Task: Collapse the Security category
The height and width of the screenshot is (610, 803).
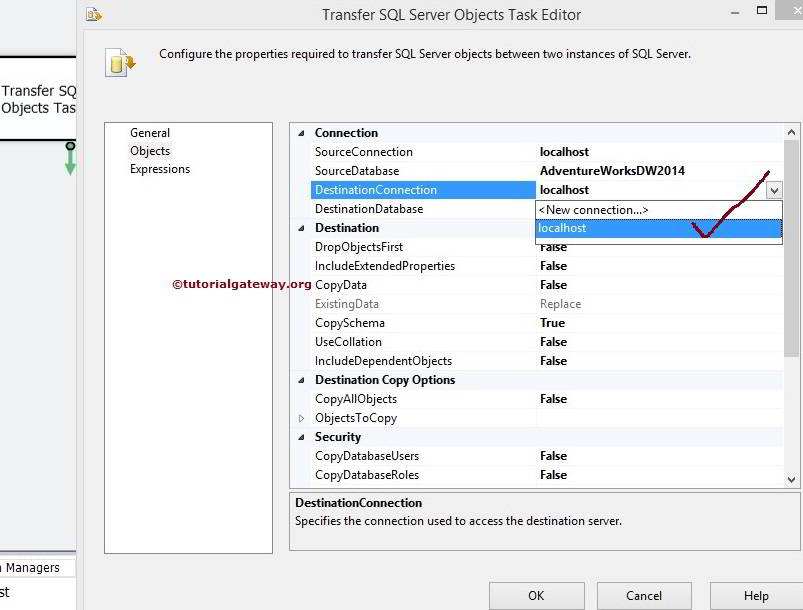Action: point(302,436)
